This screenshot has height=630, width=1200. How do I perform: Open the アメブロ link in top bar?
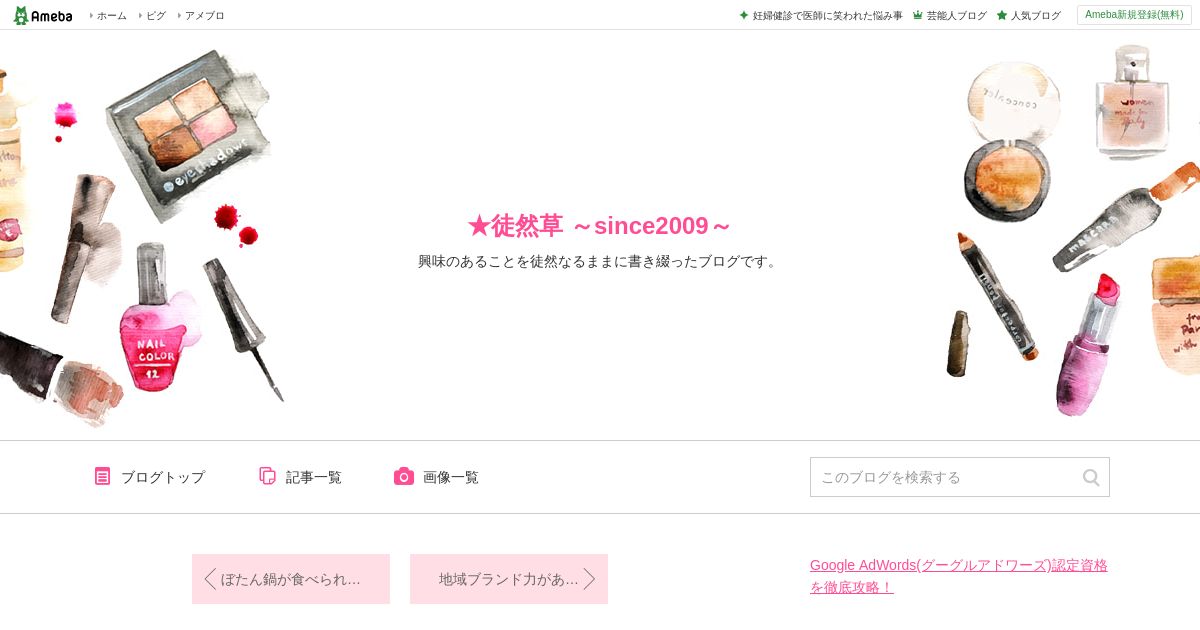pyautogui.click(x=204, y=15)
